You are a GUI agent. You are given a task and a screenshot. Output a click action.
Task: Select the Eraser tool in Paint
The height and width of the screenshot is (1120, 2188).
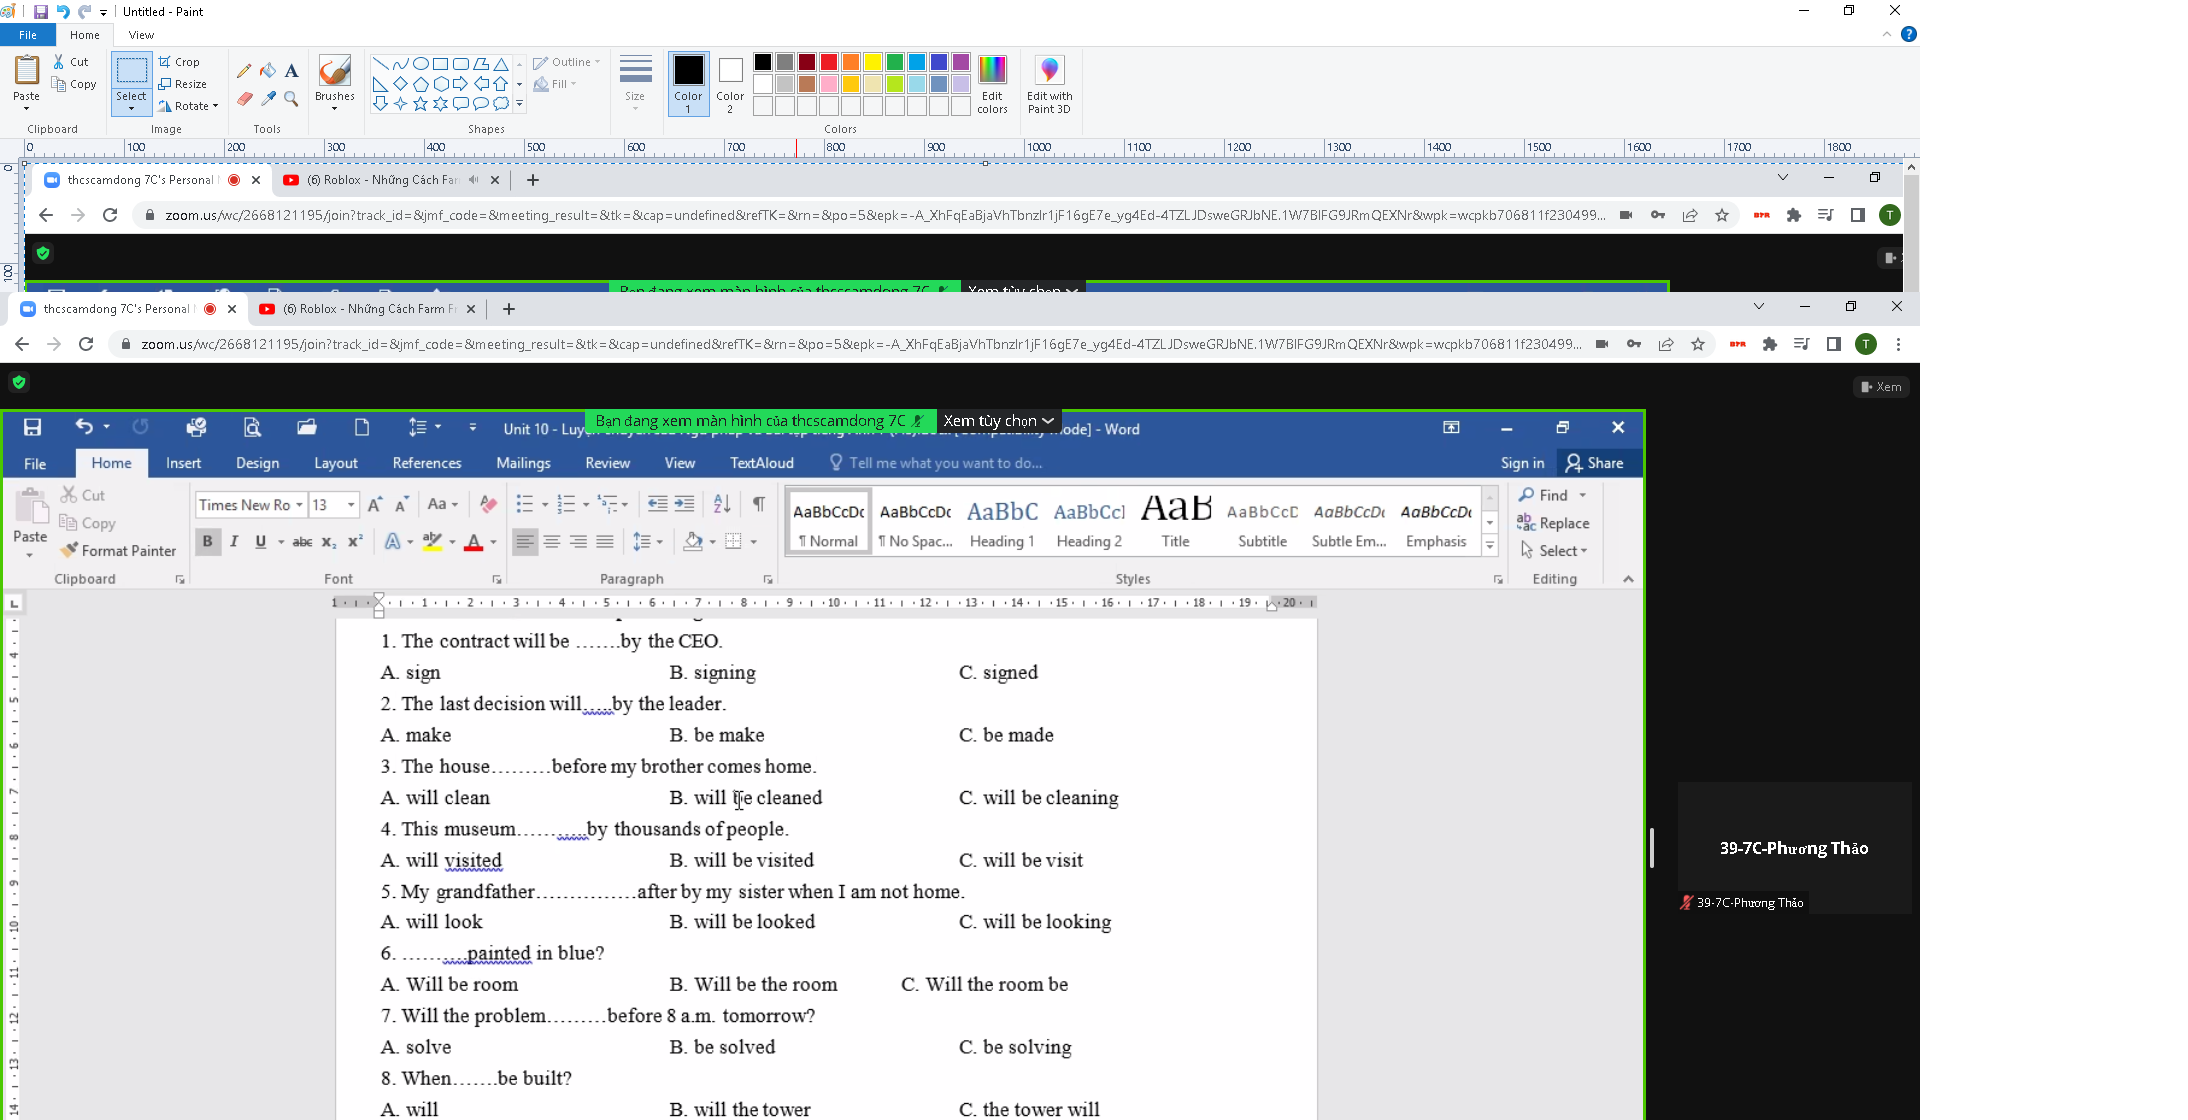point(244,99)
